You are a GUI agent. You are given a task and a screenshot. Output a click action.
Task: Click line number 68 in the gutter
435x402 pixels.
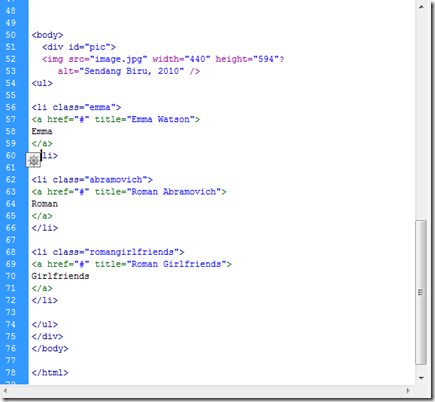click(x=11, y=252)
